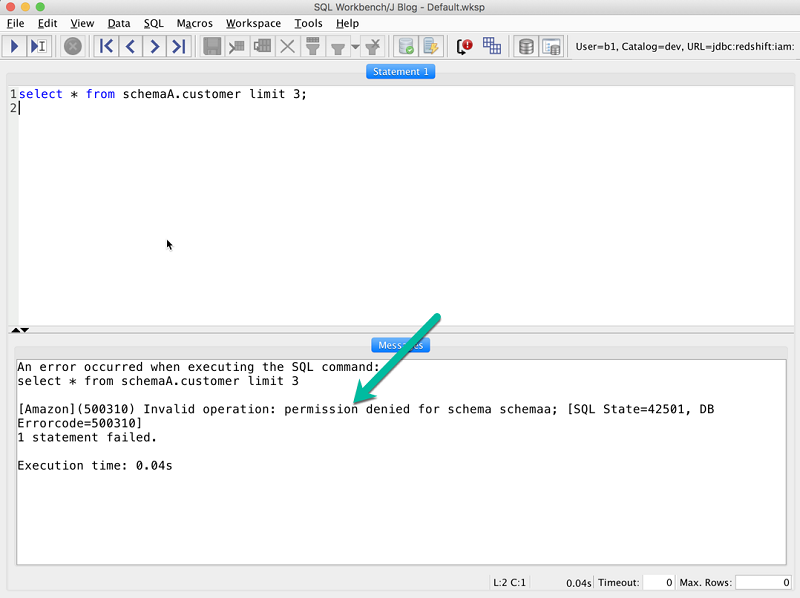Jump to first row navigation icon
Image resolution: width=800 pixels, height=598 pixels.
[106, 46]
